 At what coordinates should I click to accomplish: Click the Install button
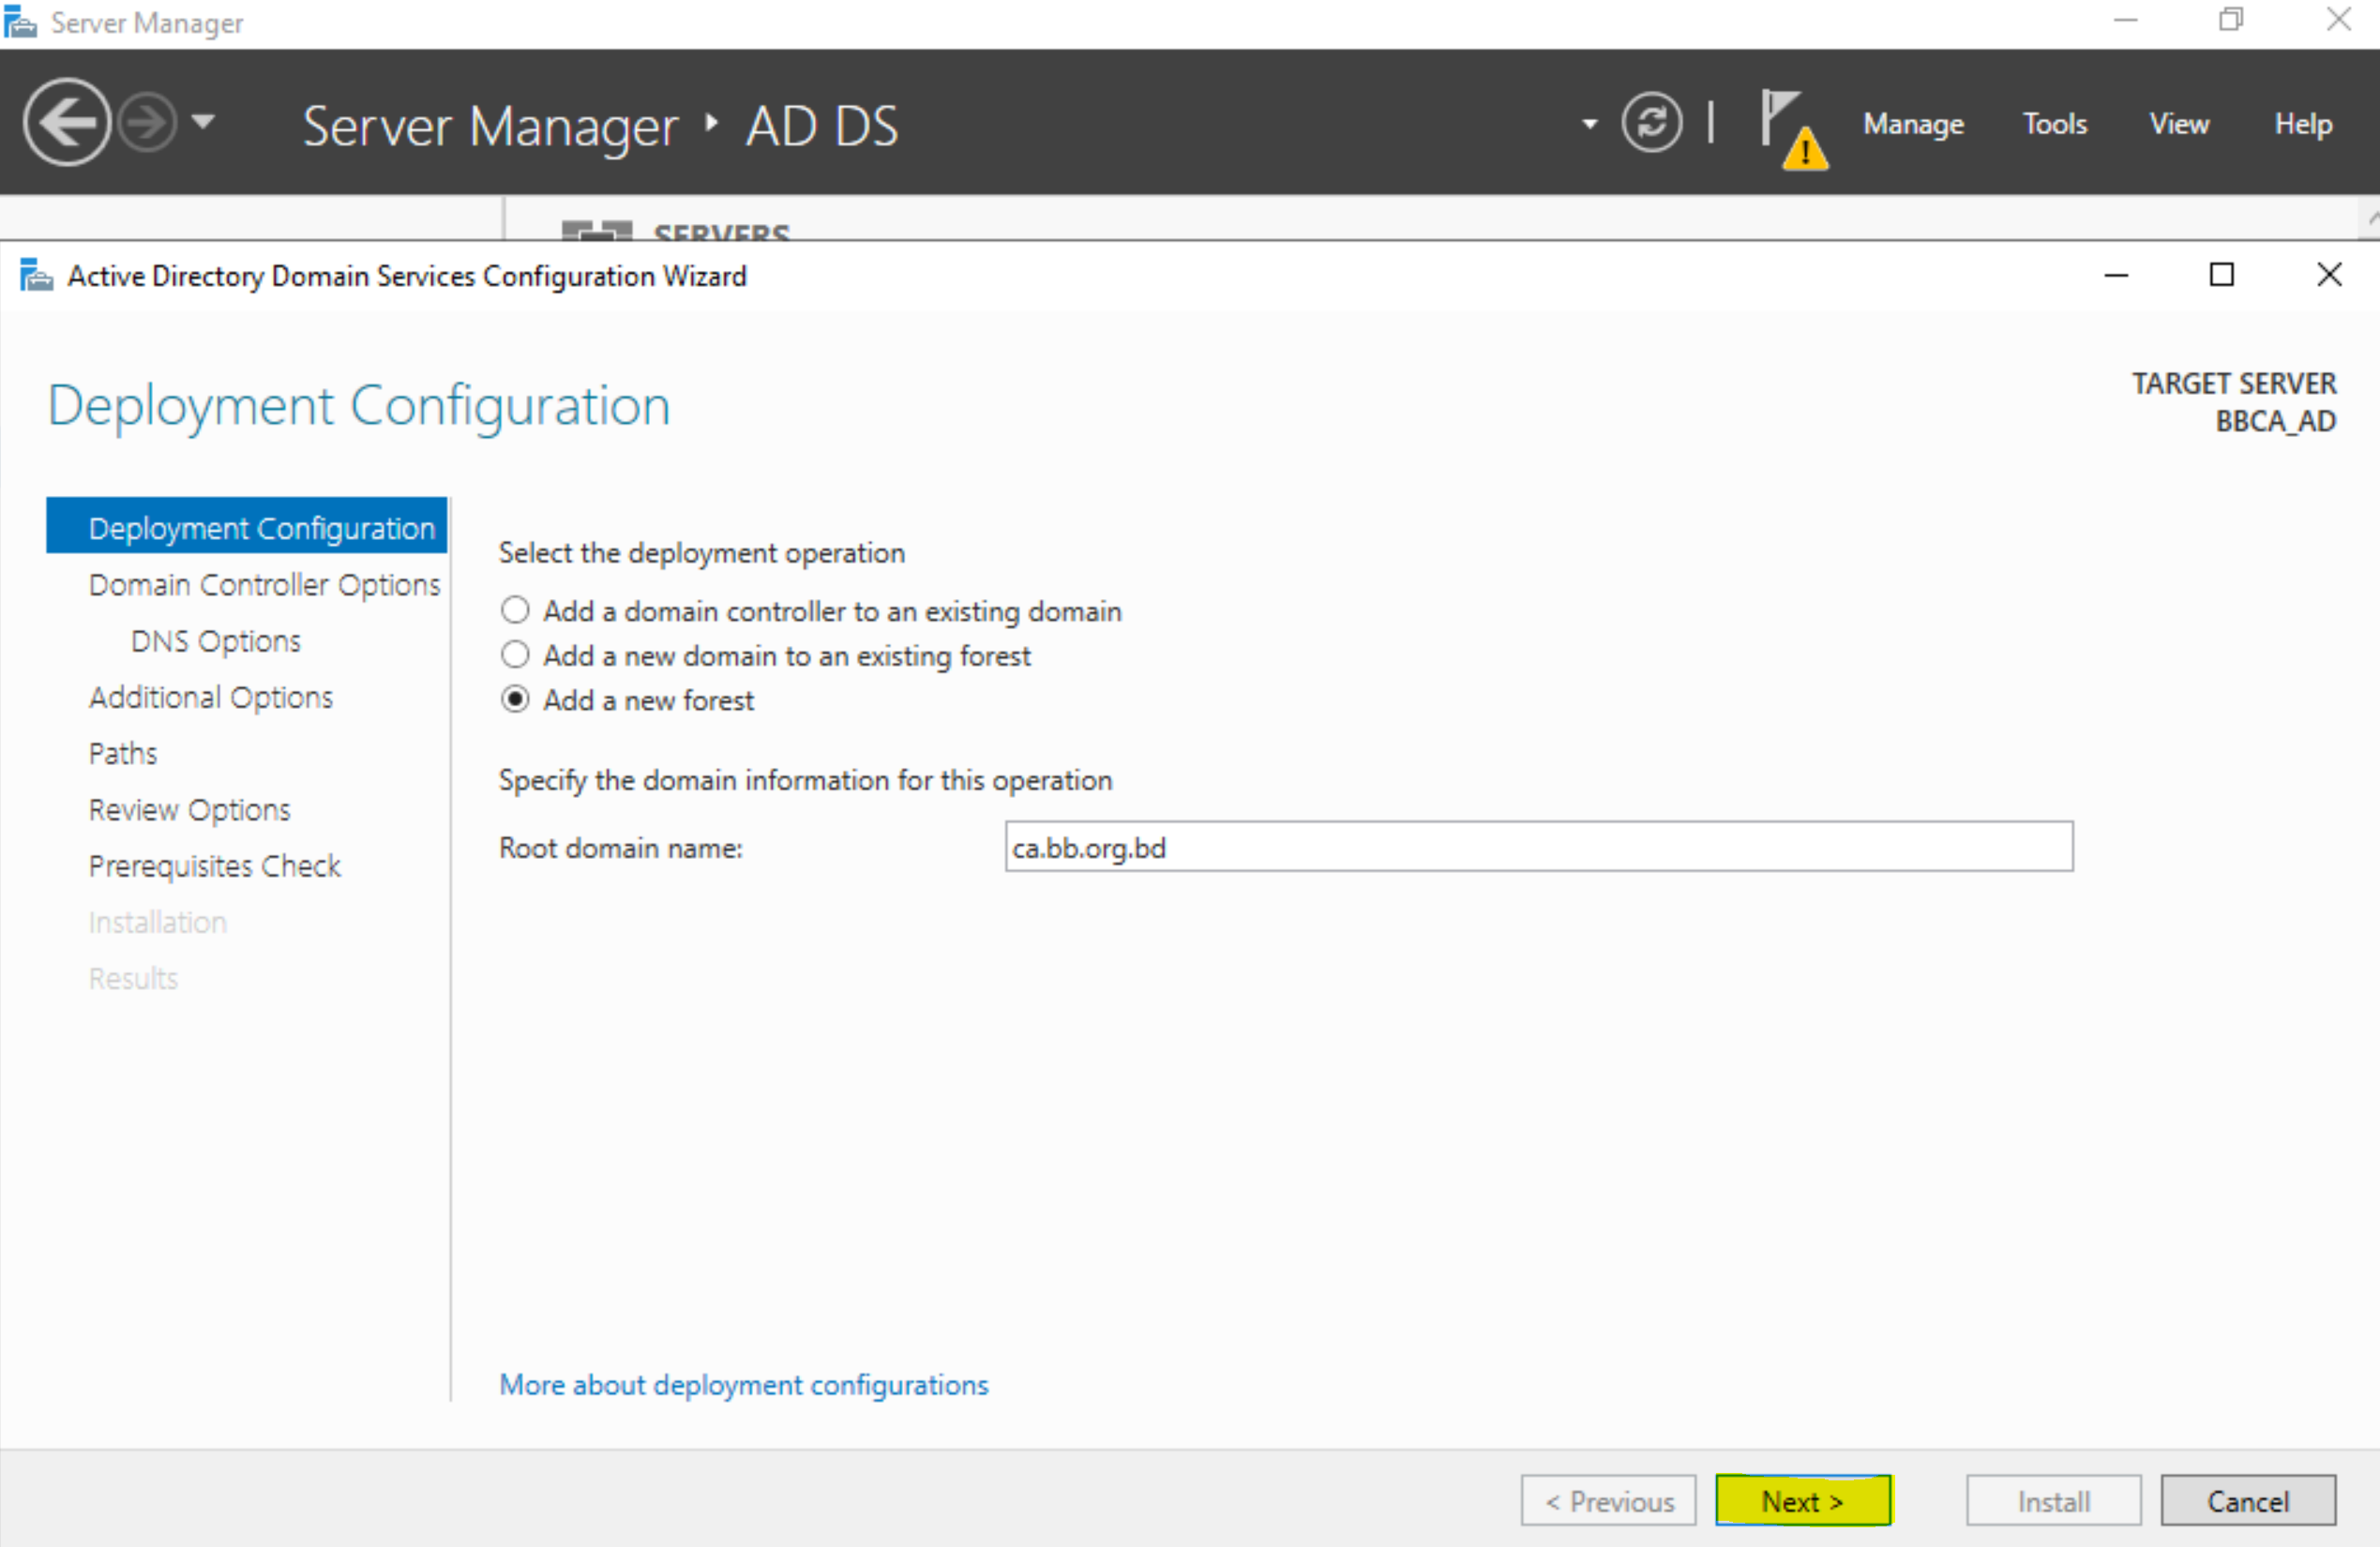pyautogui.click(x=2054, y=1501)
